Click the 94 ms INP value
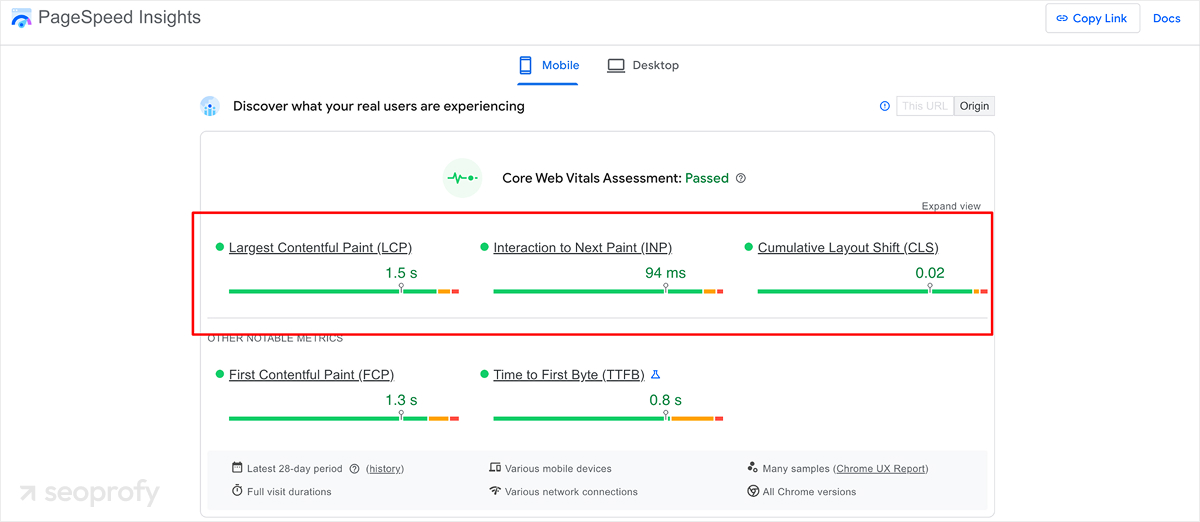Image resolution: width=1200 pixels, height=522 pixels. (665, 272)
